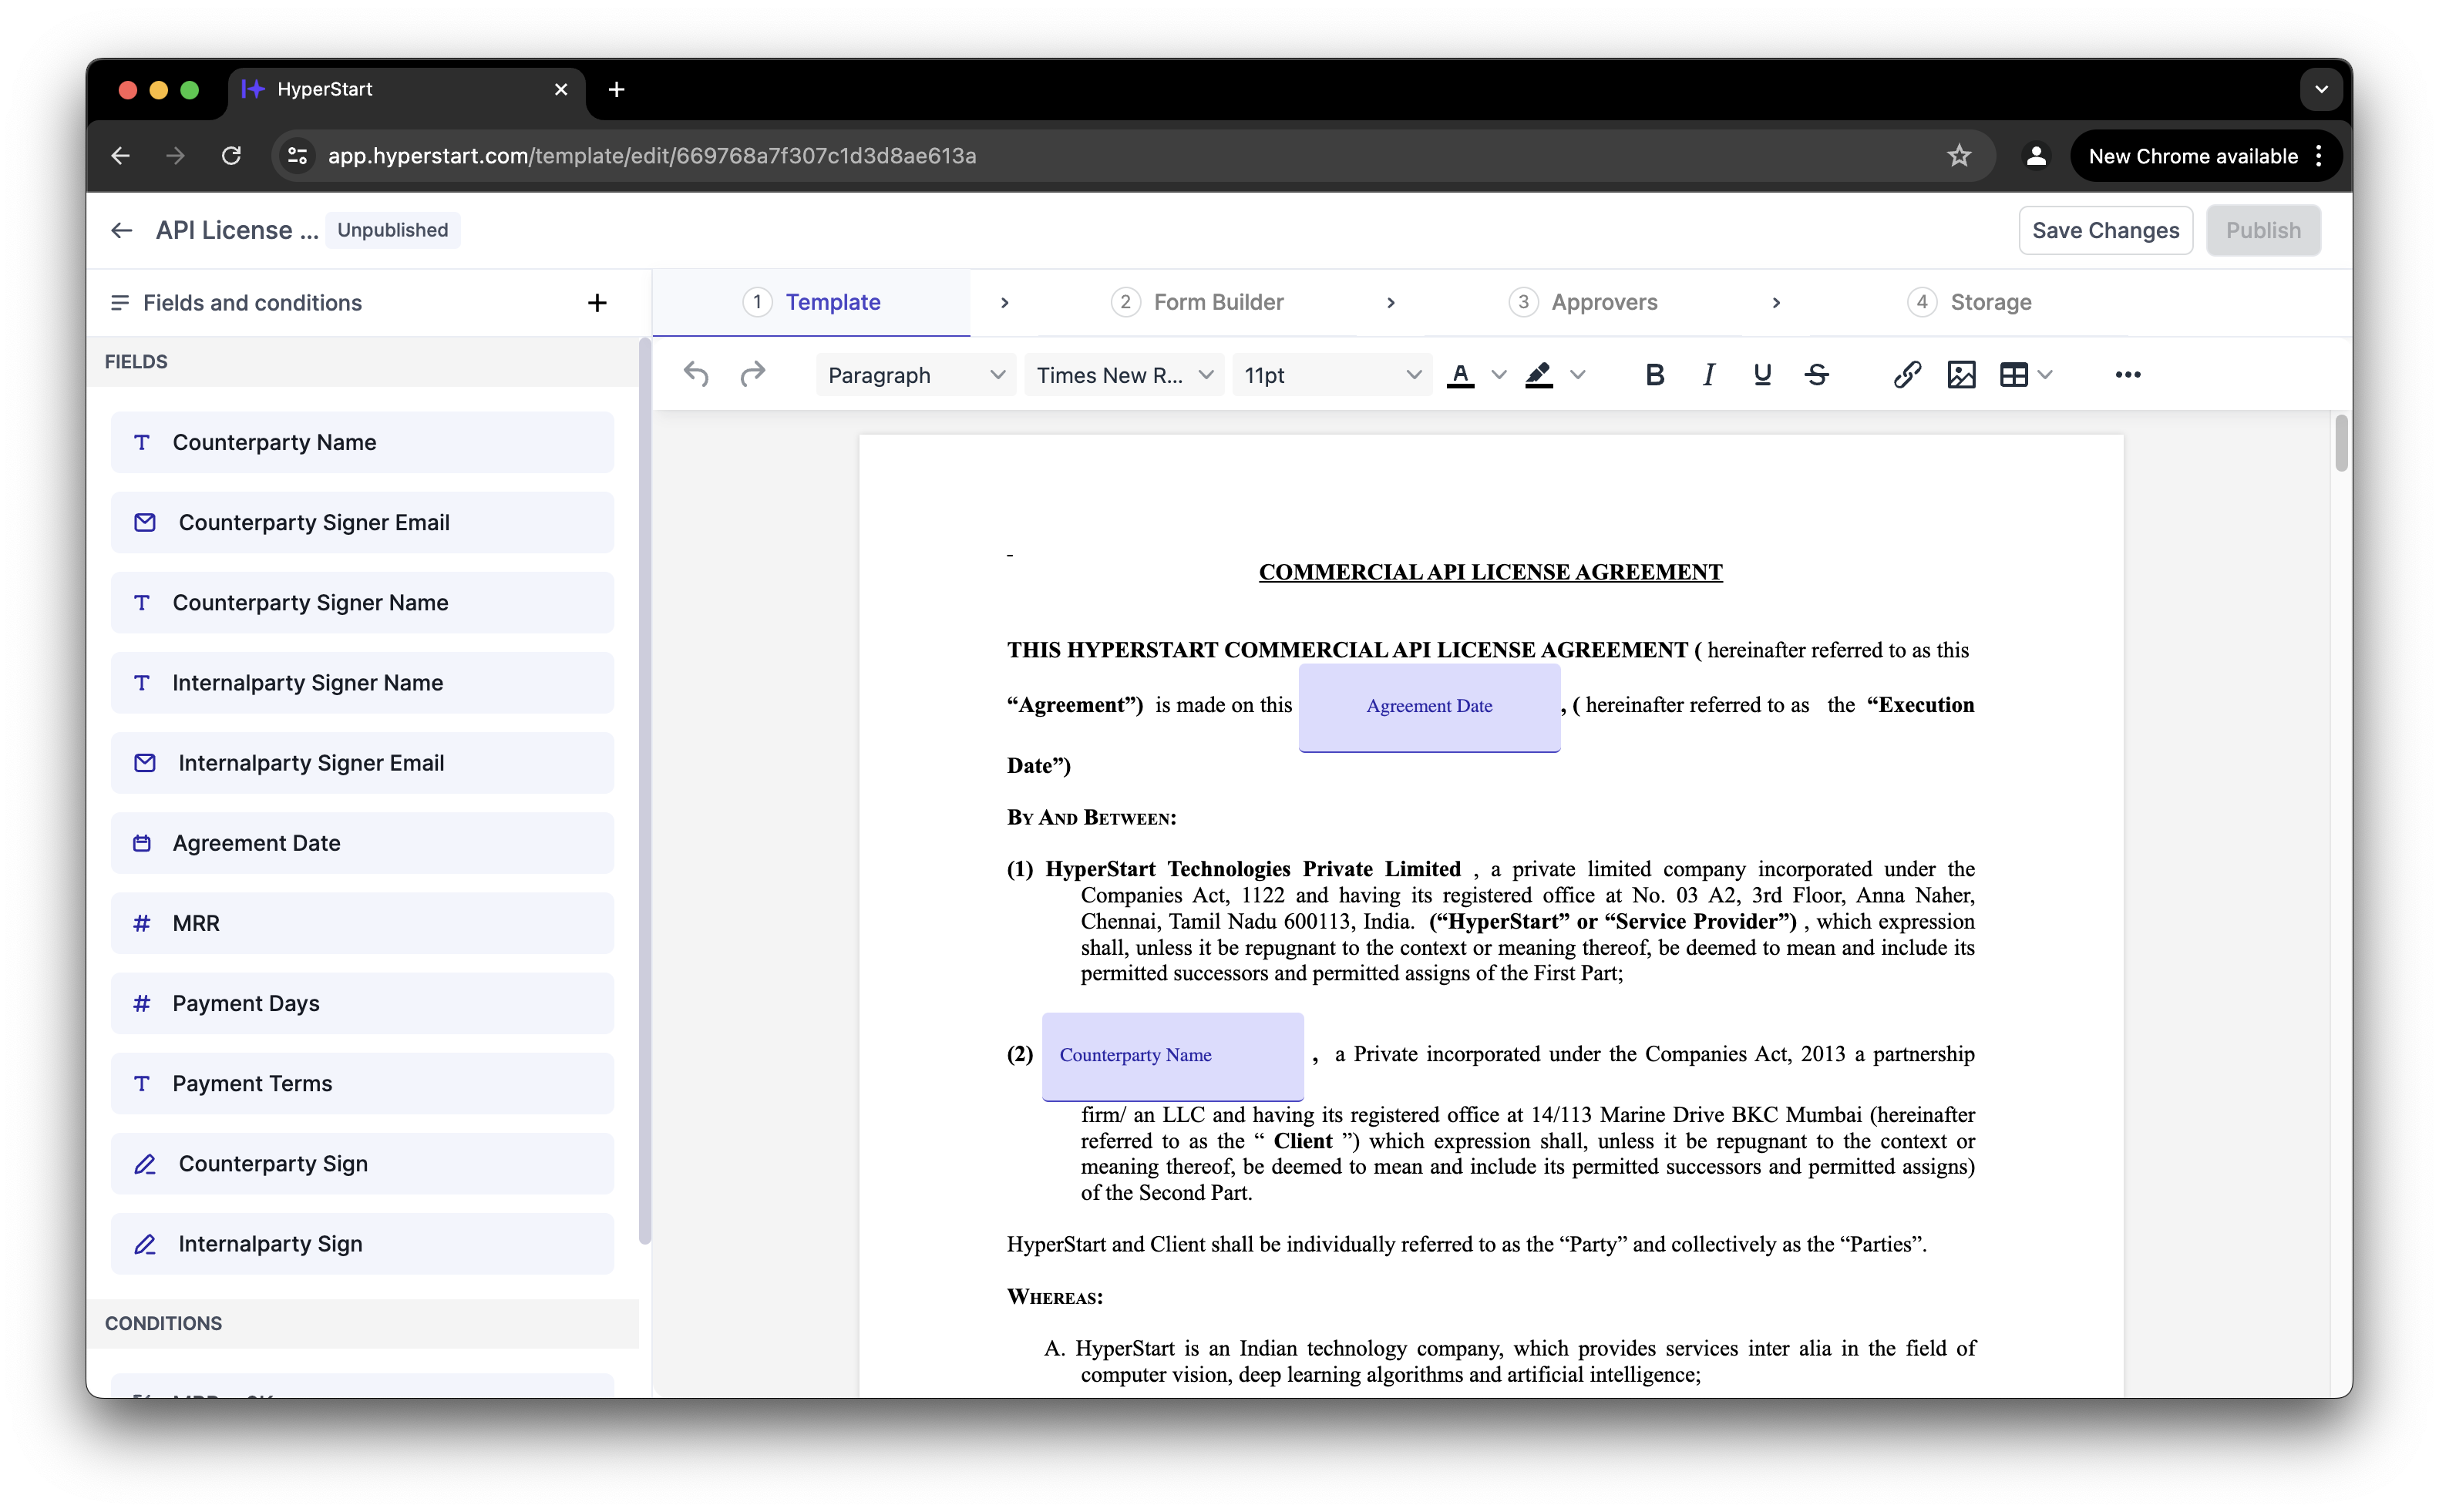Apply text color with the A swatch
Screen dimensions: 2439x1512
(x=1460, y=375)
